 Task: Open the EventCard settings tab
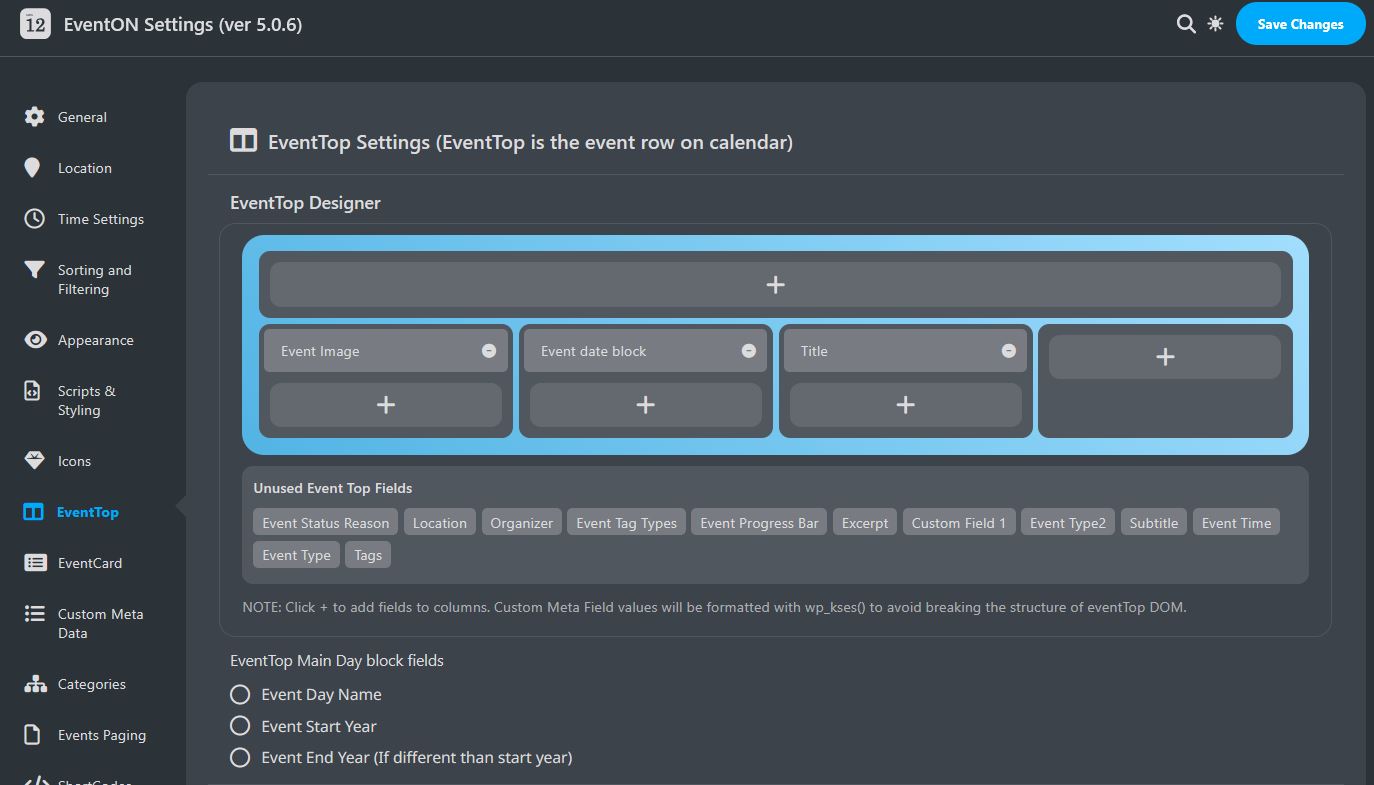(89, 563)
